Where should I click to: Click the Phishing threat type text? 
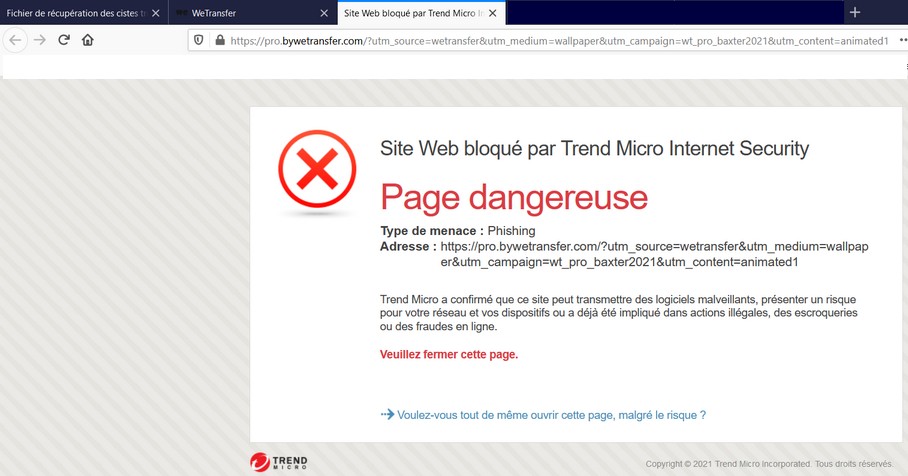(511, 230)
